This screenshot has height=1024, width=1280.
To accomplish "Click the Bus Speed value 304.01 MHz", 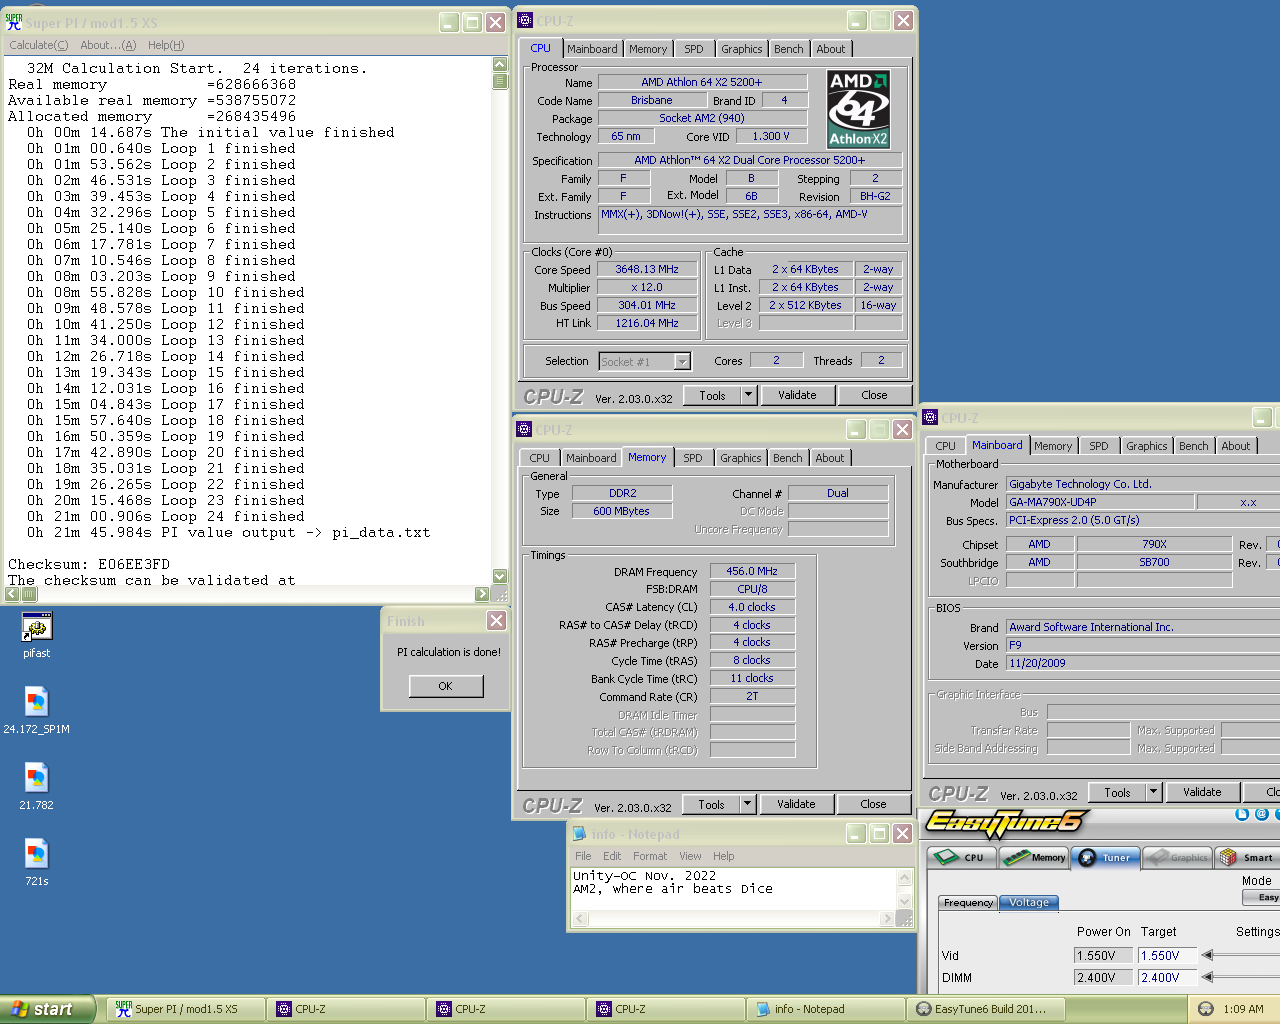I will (647, 305).
